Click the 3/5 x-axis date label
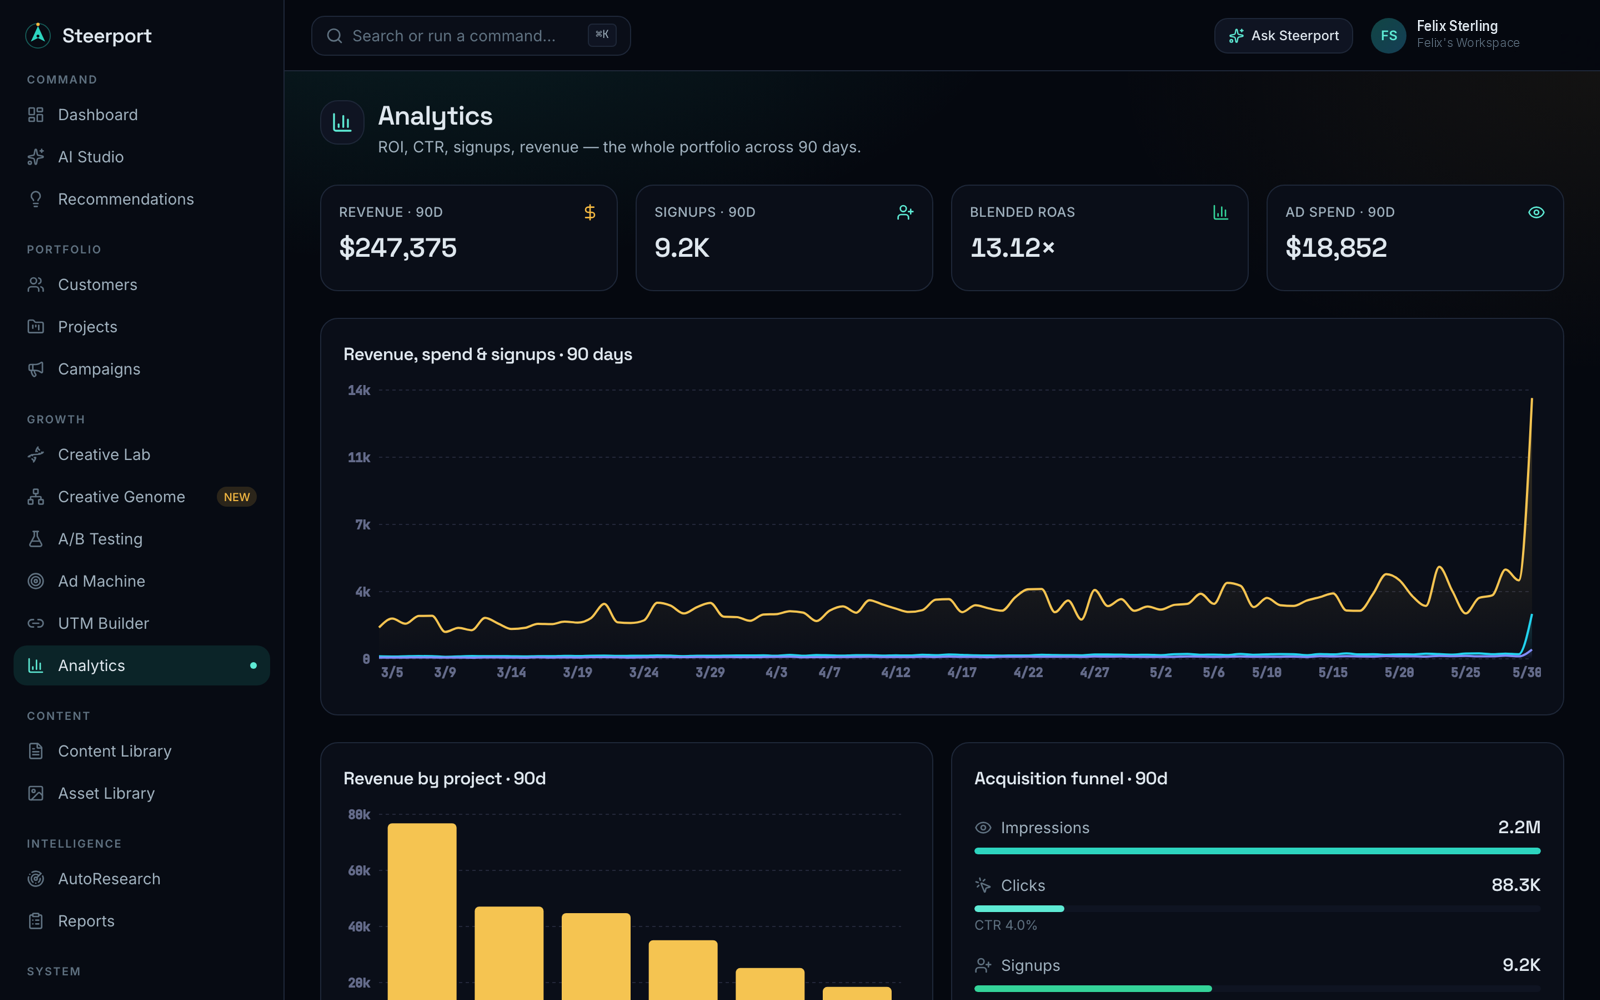This screenshot has height=1000, width=1600. point(392,673)
